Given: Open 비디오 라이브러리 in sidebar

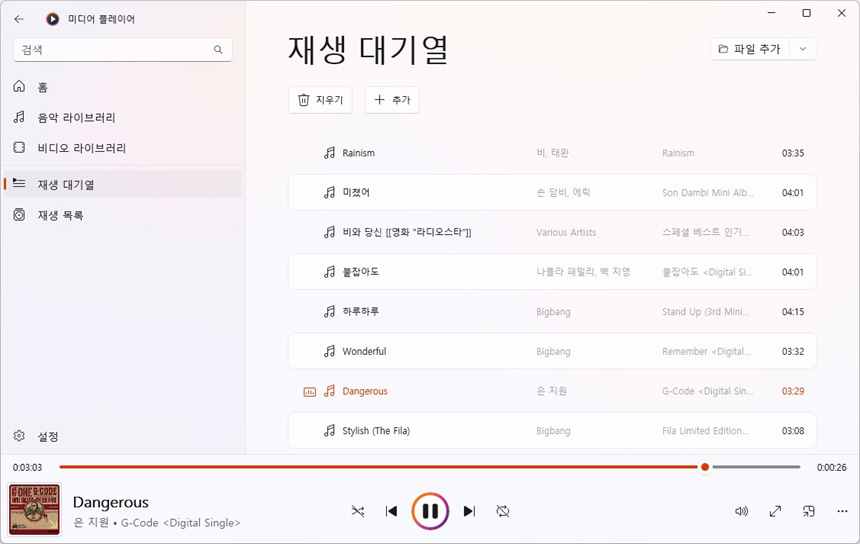Looking at the screenshot, I should coord(82,148).
